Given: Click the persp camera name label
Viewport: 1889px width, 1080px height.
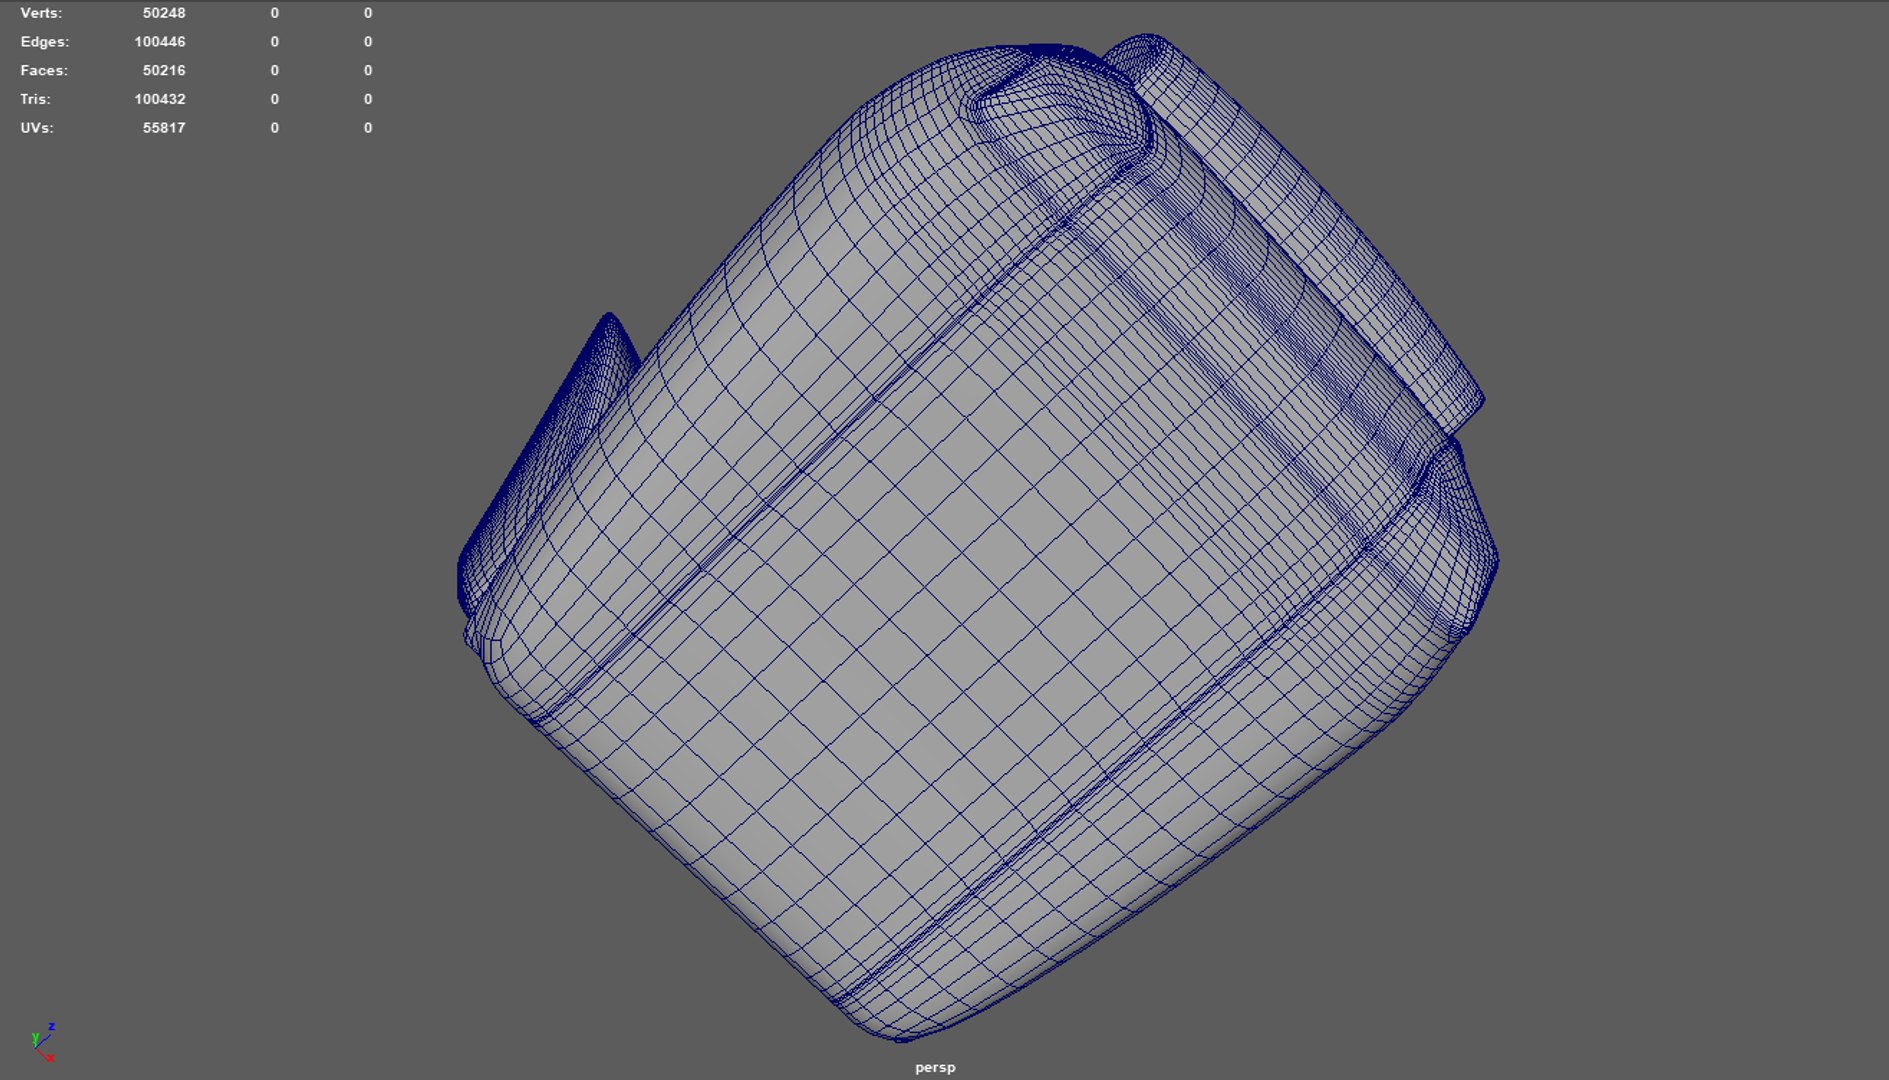Looking at the screenshot, I should click(935, 1067).
